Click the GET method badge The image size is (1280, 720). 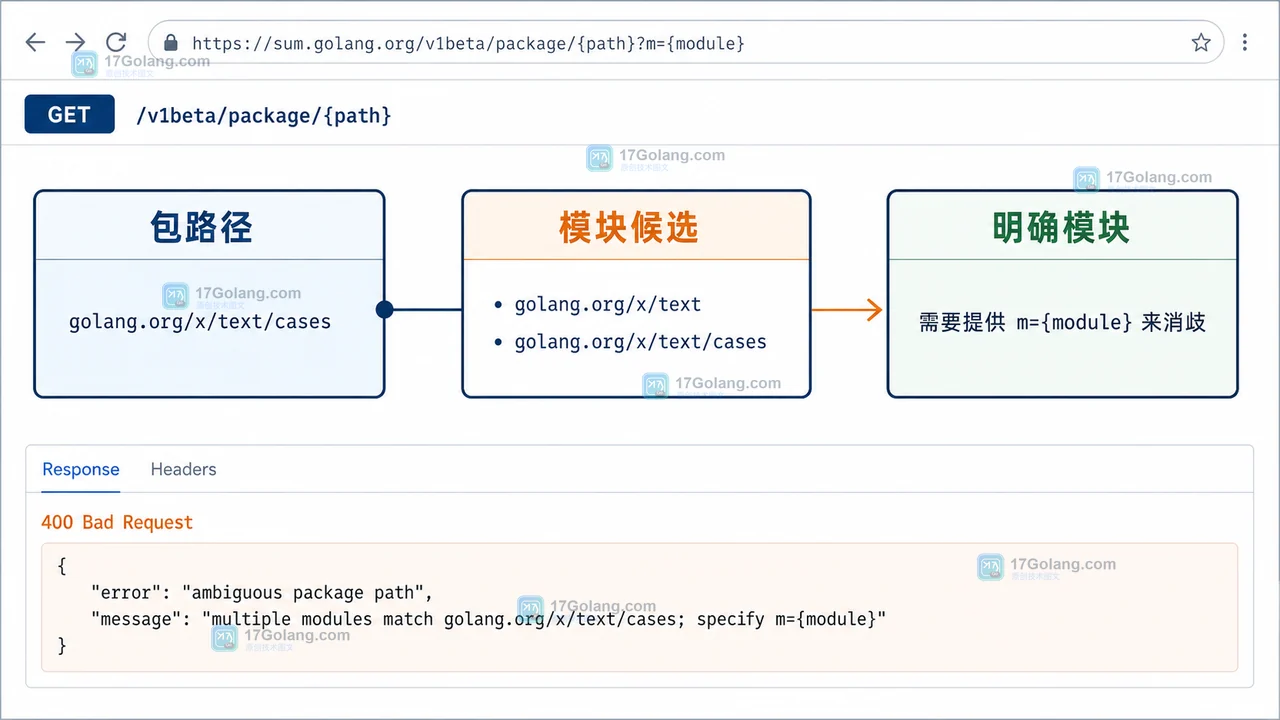(x=69, y=114)
